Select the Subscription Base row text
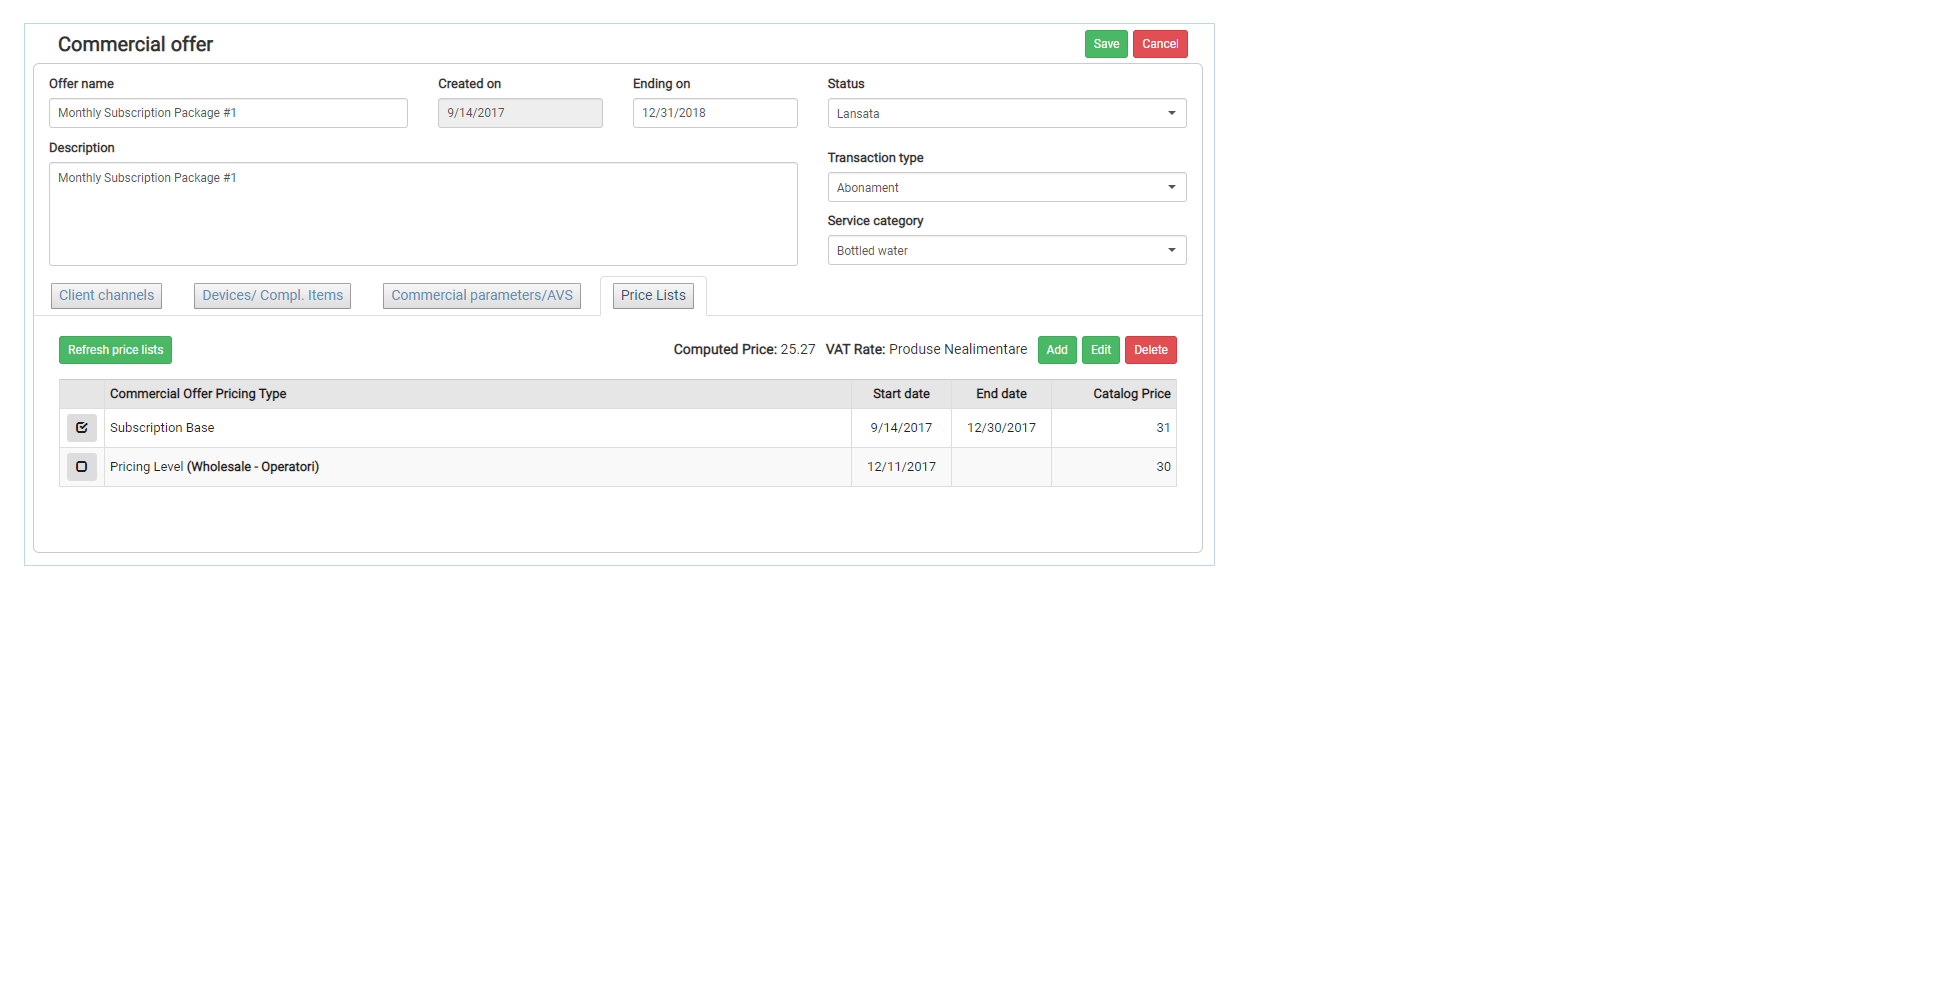 click(x=162, y=428)
